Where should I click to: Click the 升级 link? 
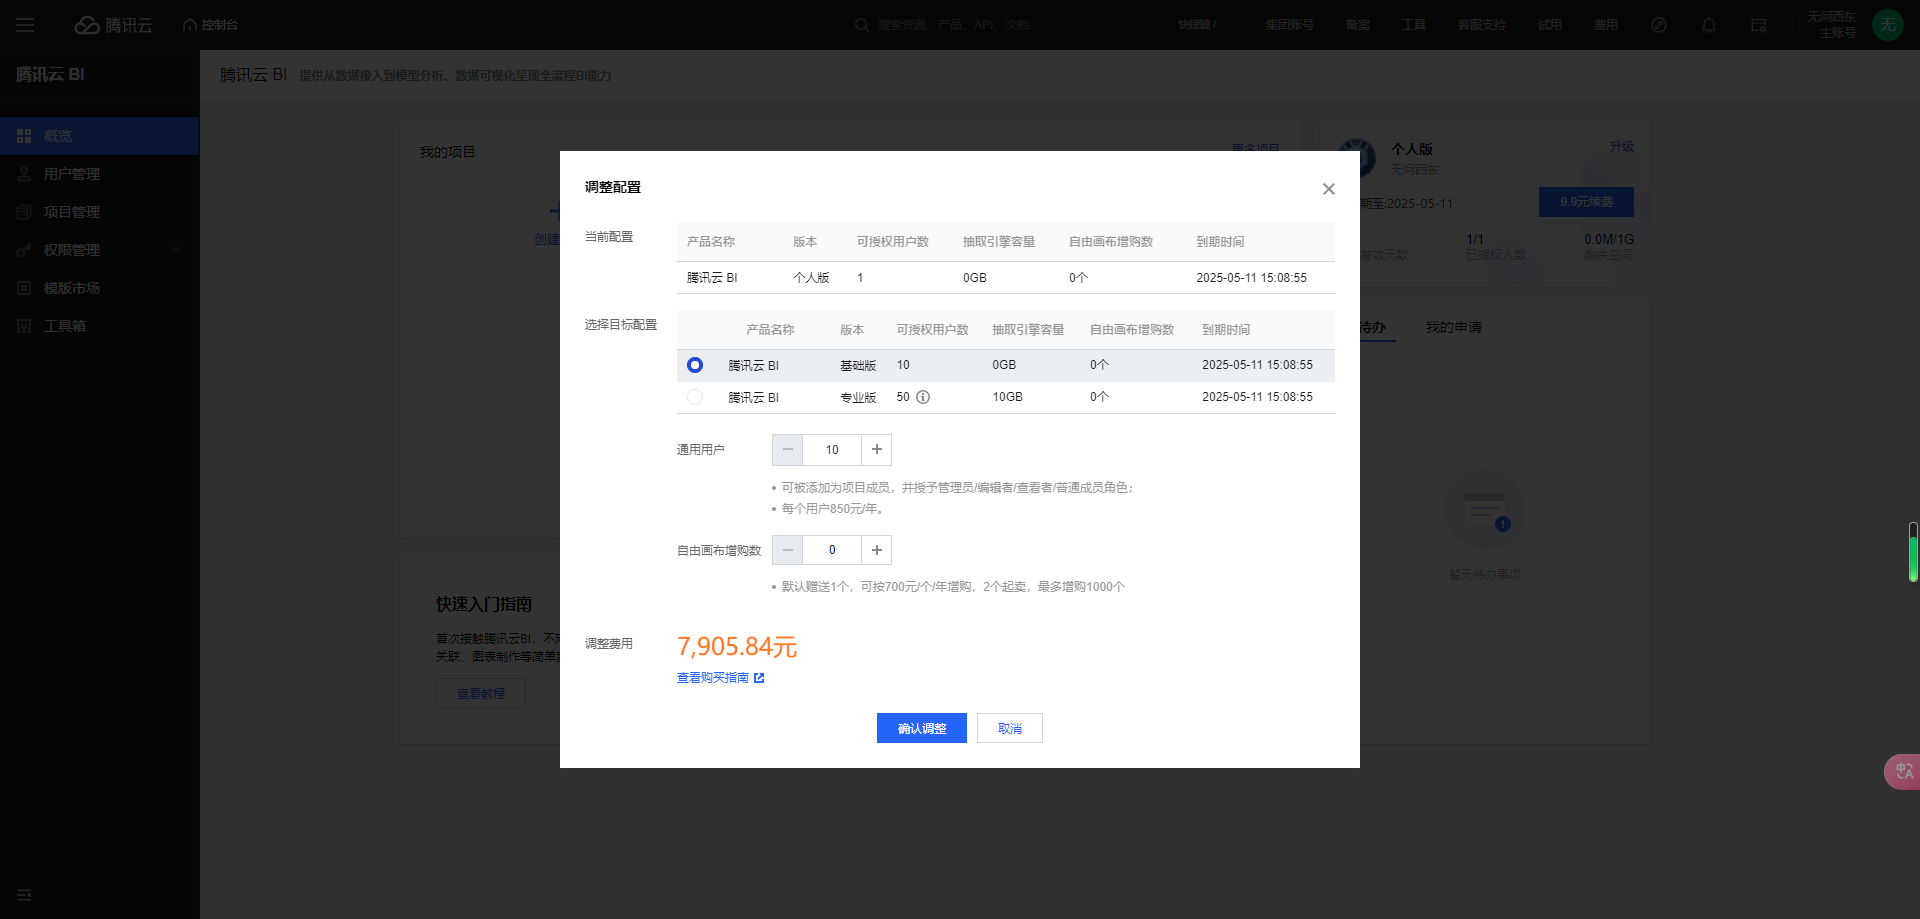tap(1621, 147)
